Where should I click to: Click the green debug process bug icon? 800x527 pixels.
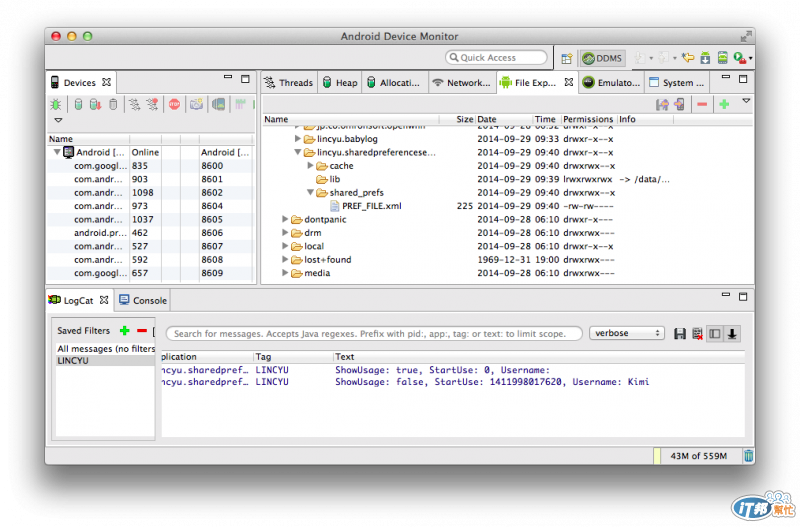pos(56,105)
